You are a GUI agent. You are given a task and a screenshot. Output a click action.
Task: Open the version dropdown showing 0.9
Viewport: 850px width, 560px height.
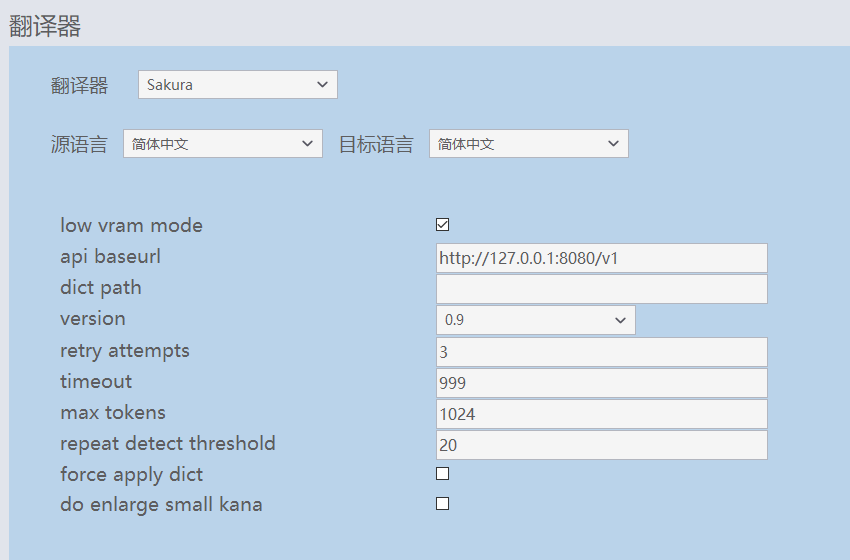(536, 320)
